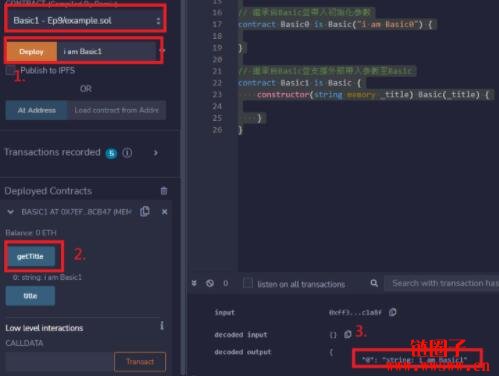Focus Search with transaction hash field
This screenshot has width=499, height=376.
click(442, 283)
